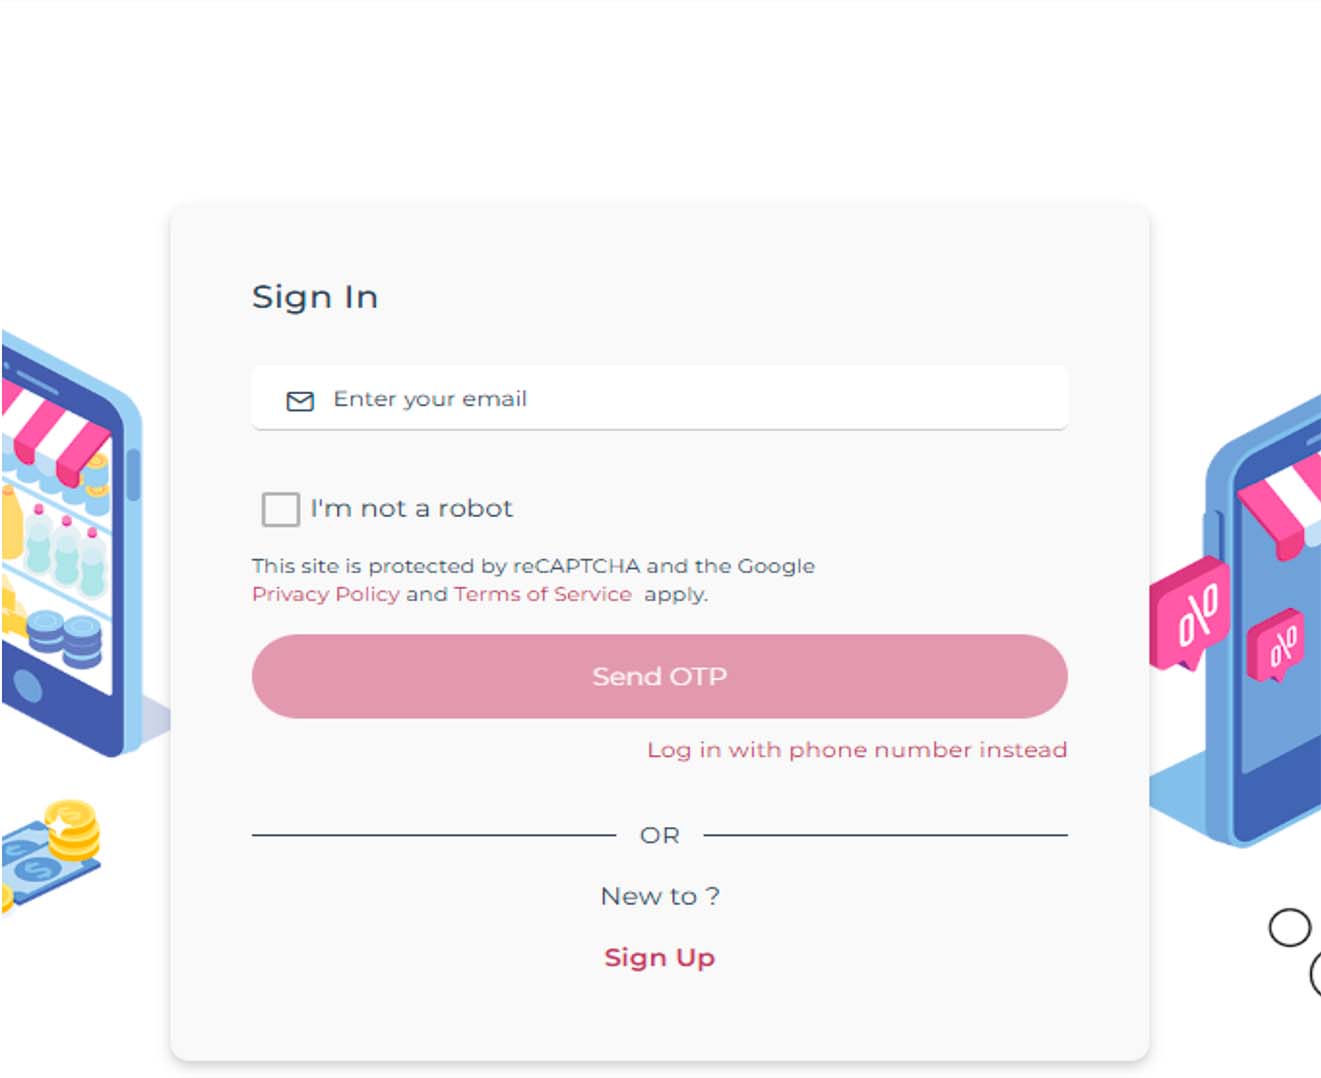Viewport: 1321px width, 1078px height.
Task: Check the I'm not a robot checkbox
Action: coord(281,509)
